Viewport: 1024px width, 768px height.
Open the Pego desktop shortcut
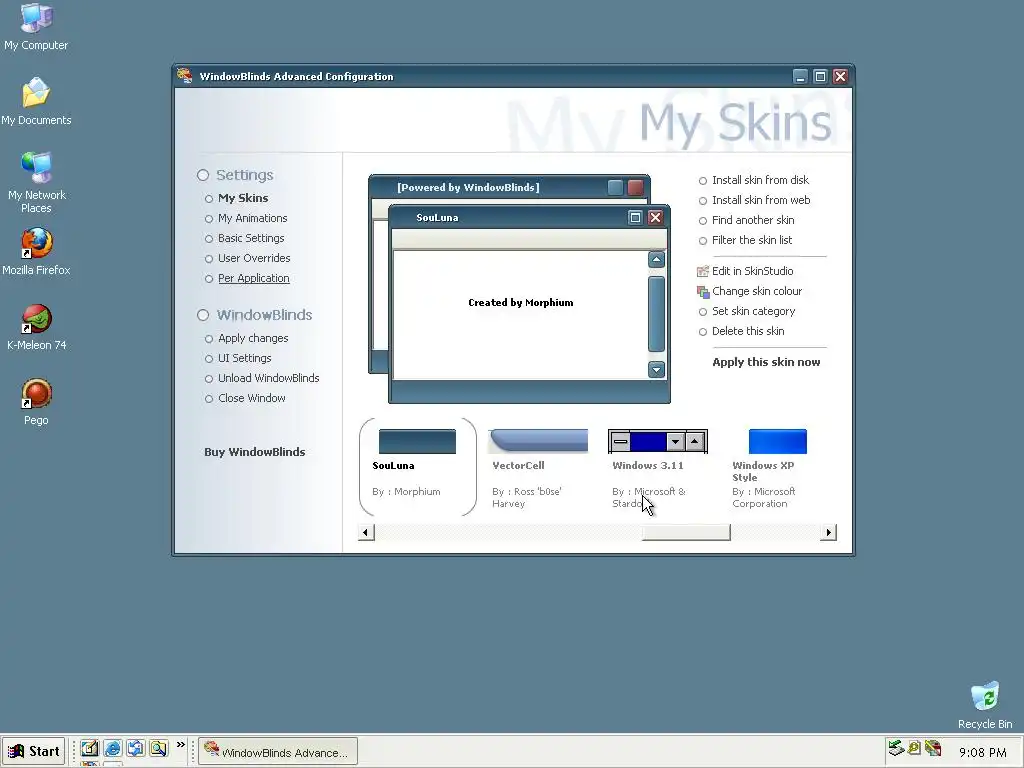coord(36,402)
